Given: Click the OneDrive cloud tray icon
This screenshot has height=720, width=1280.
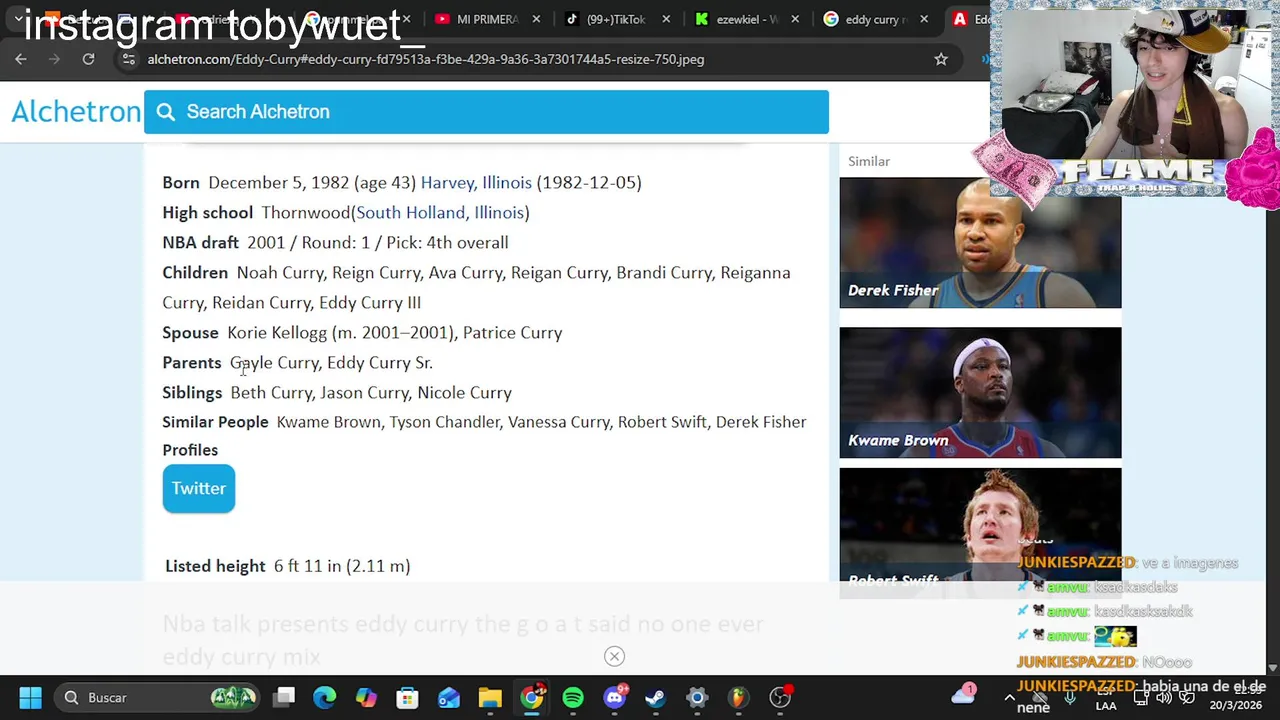Looking at the screenshot, I should point(964,694).
